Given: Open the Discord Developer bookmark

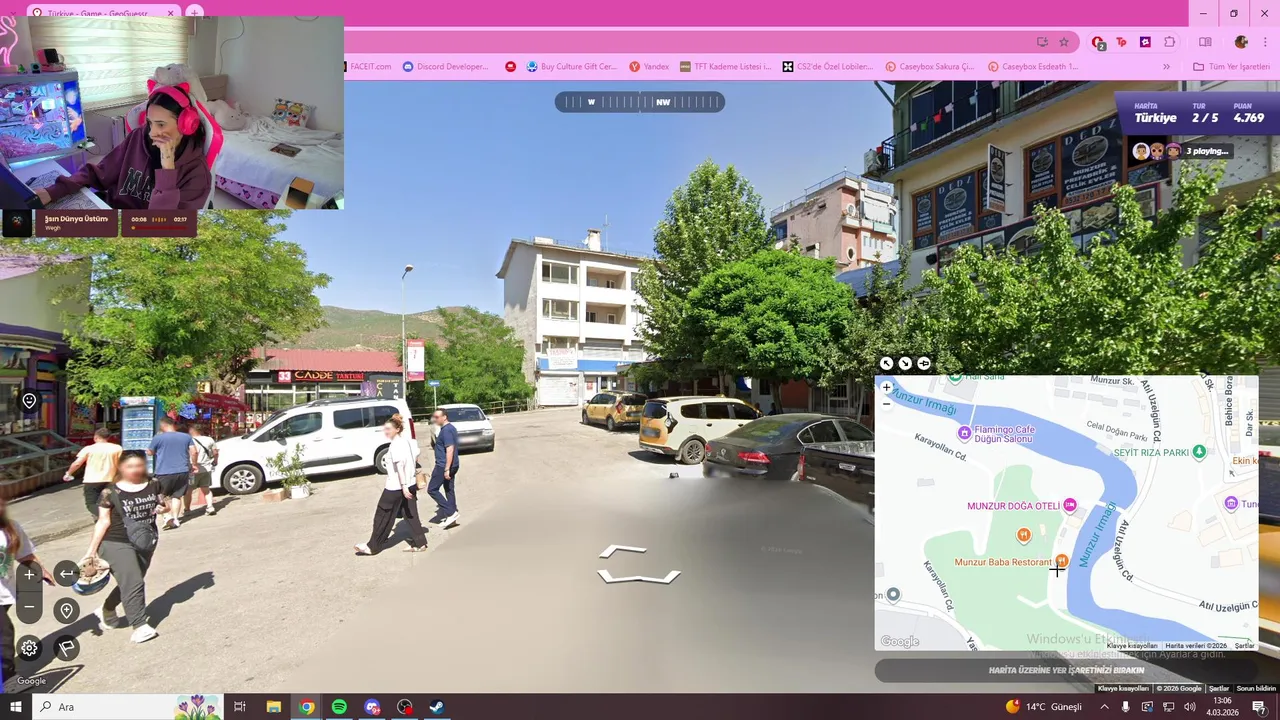Looking at the screenshot, I should (446, 67).
